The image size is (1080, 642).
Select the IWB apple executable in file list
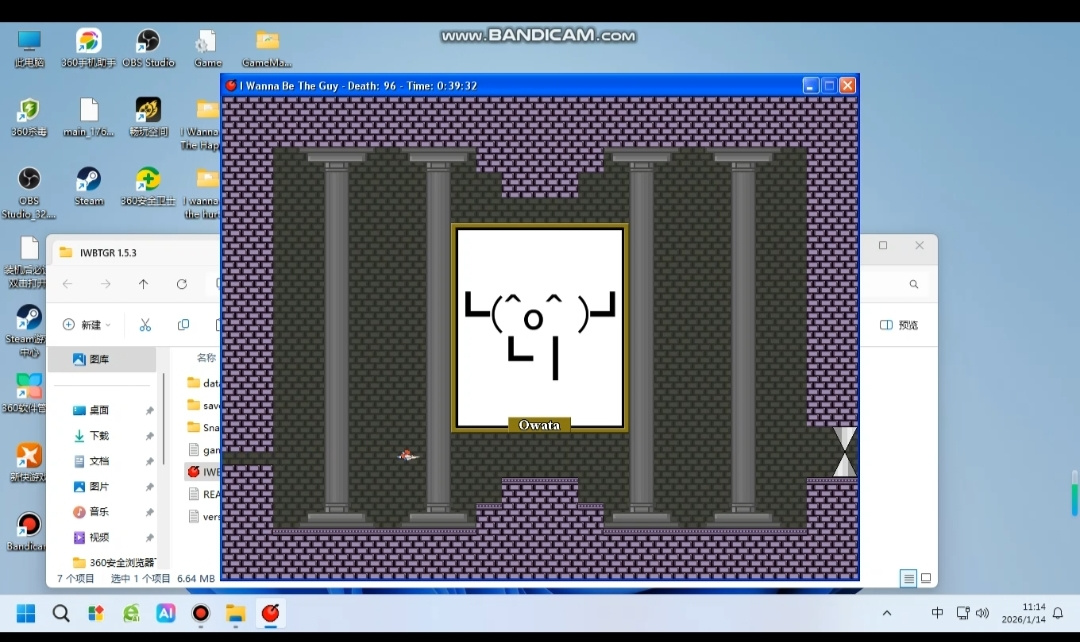tap(203, 472)
